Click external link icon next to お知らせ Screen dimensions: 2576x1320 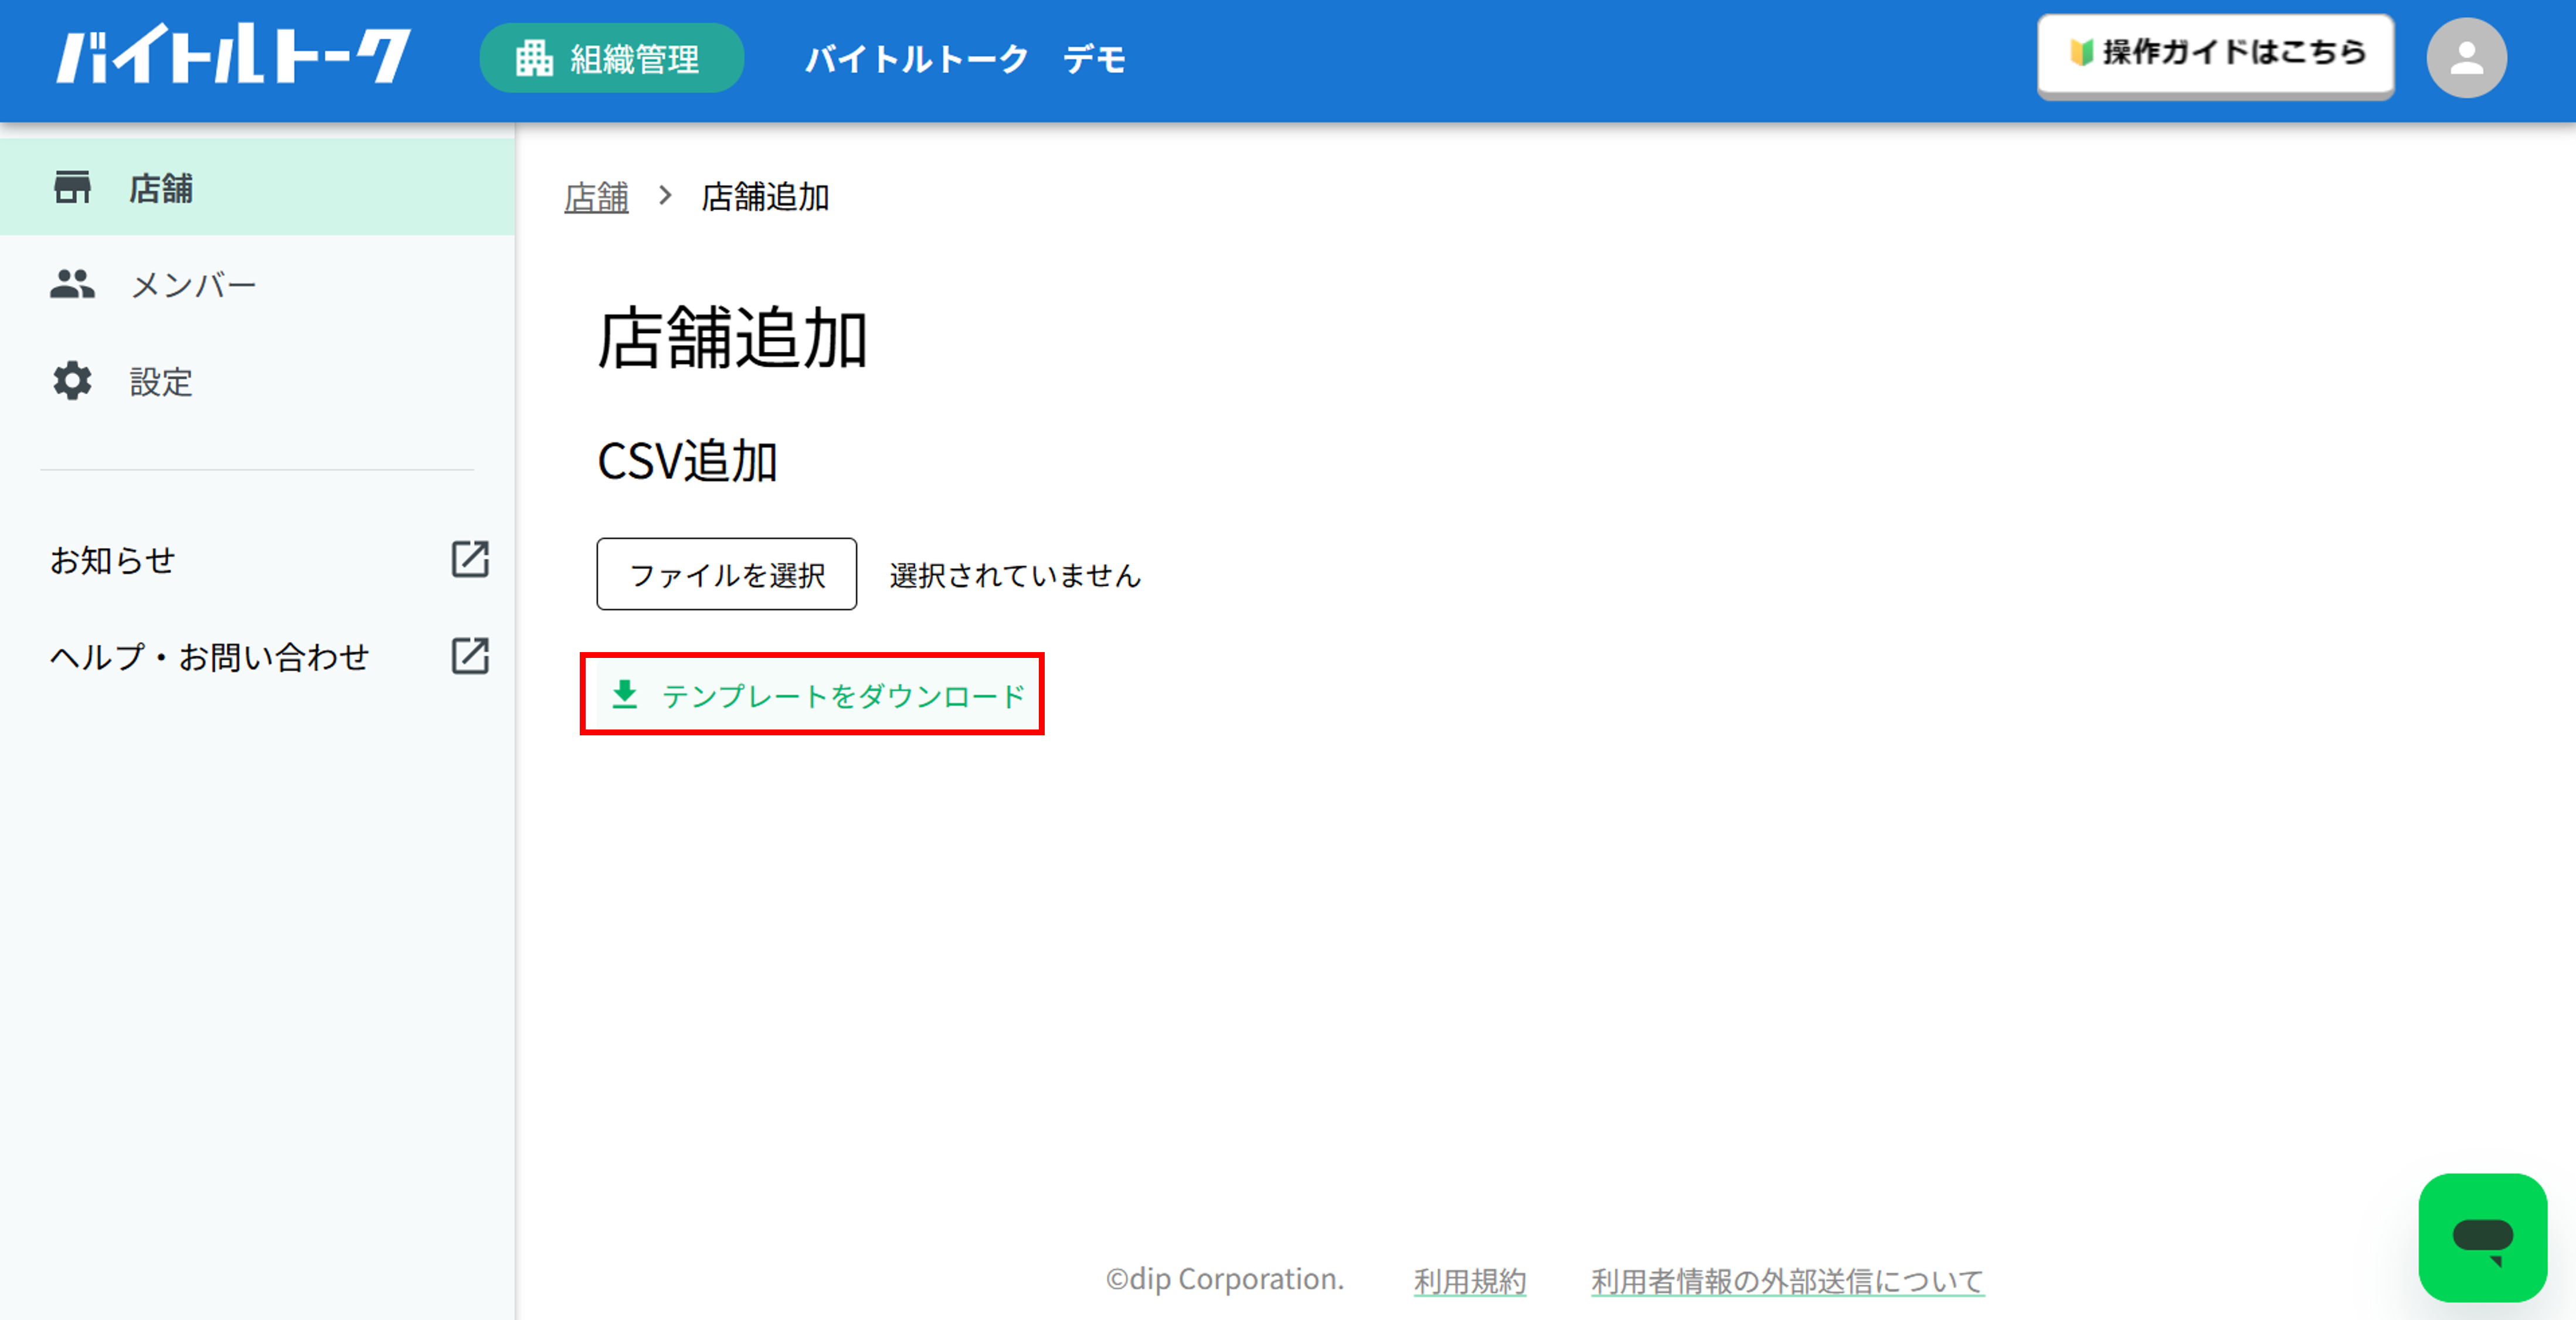tap(470, 560)
